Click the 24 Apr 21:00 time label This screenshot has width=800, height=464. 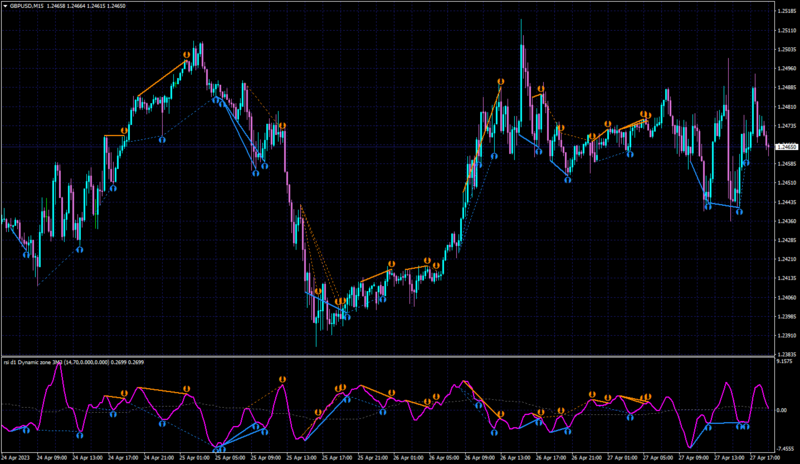[x=159, y=458]
